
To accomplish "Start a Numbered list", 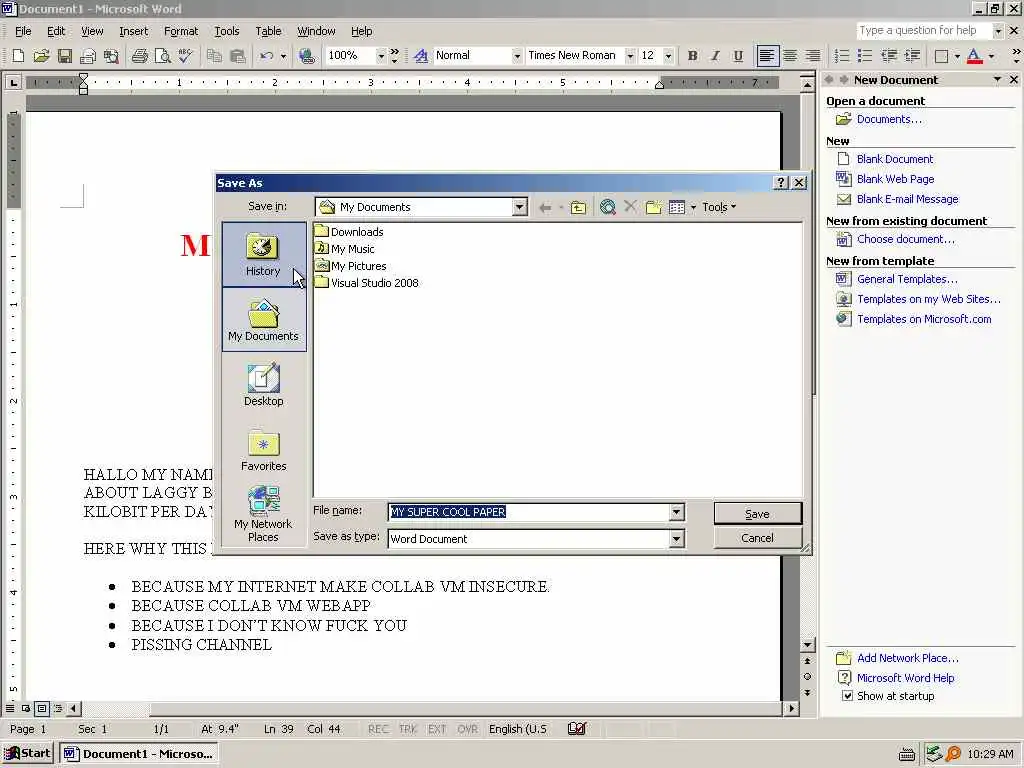I will point(842,56).
